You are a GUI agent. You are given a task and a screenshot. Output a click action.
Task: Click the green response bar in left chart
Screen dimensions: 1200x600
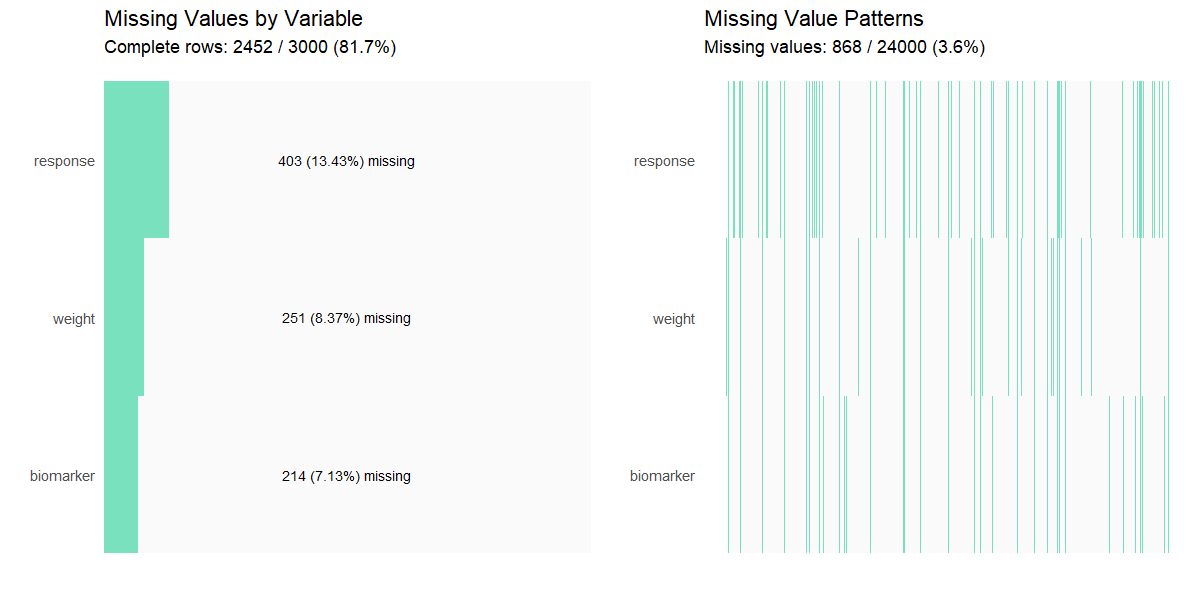tap(136, 160)
